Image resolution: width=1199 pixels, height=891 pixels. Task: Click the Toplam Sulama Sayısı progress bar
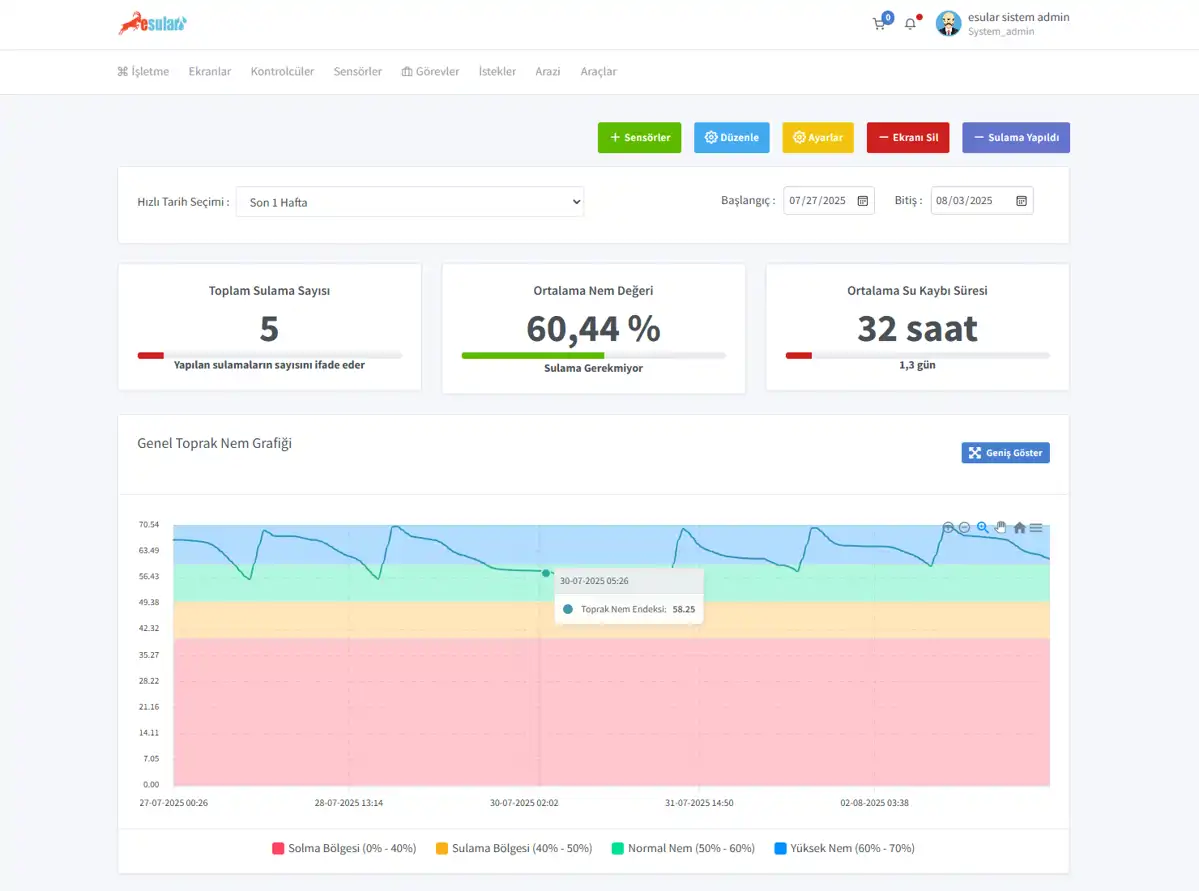(269, 356)
